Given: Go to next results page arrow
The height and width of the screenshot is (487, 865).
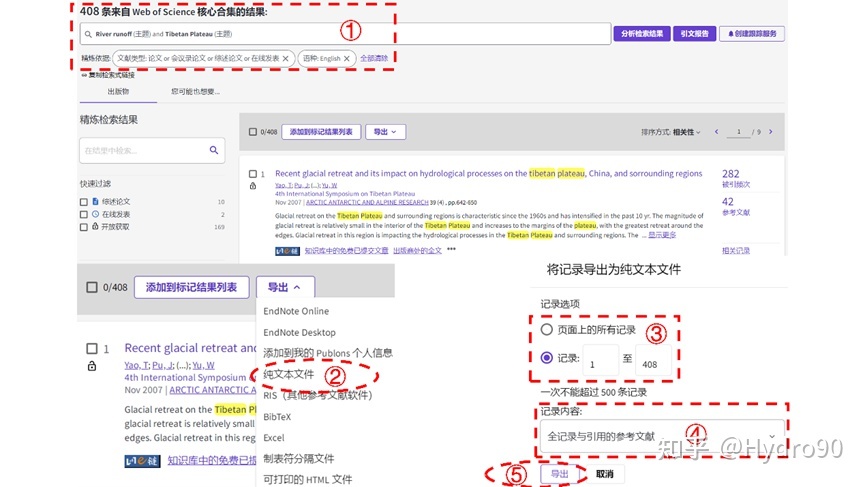Looking at the screenshot, I should [x=769, y=132].
